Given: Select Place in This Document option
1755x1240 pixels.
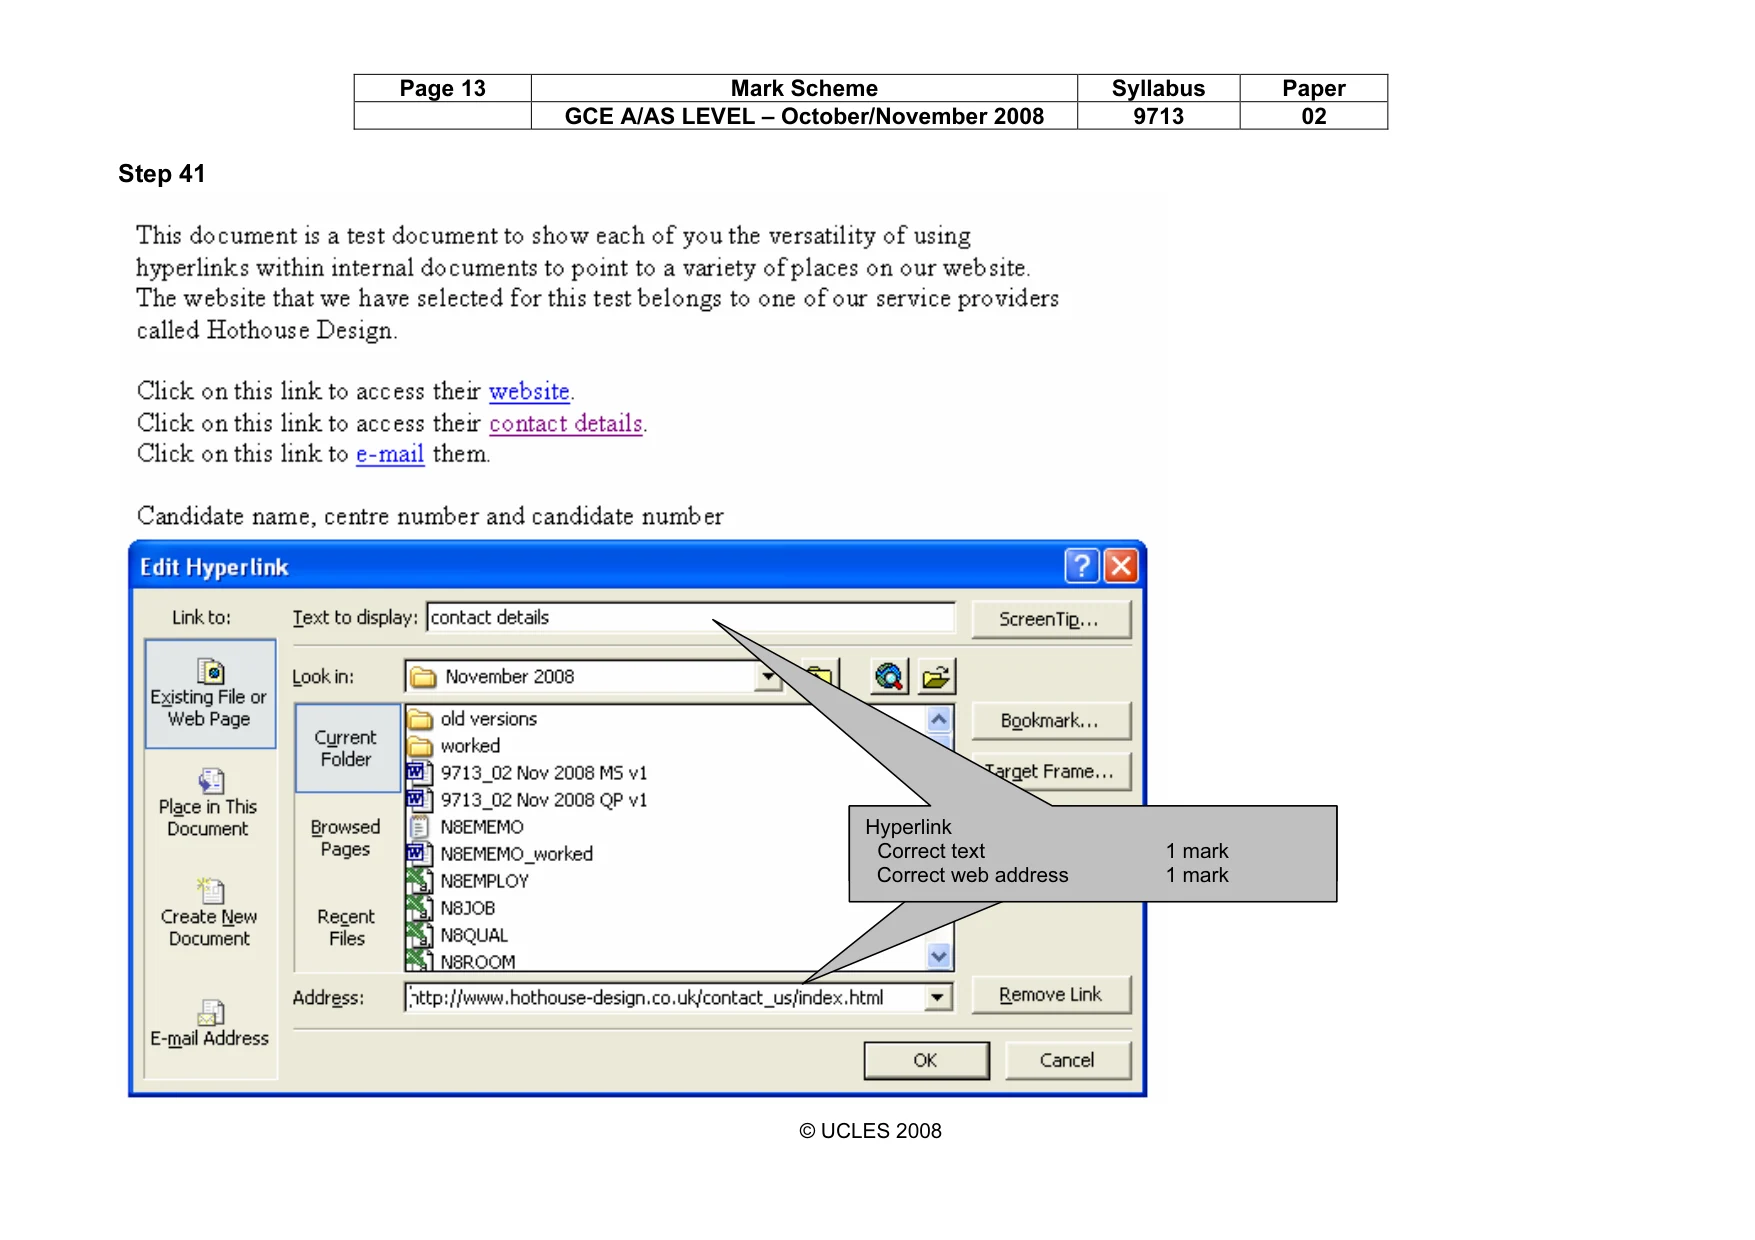Looking at the screenshot, I should tap(208, 804).
